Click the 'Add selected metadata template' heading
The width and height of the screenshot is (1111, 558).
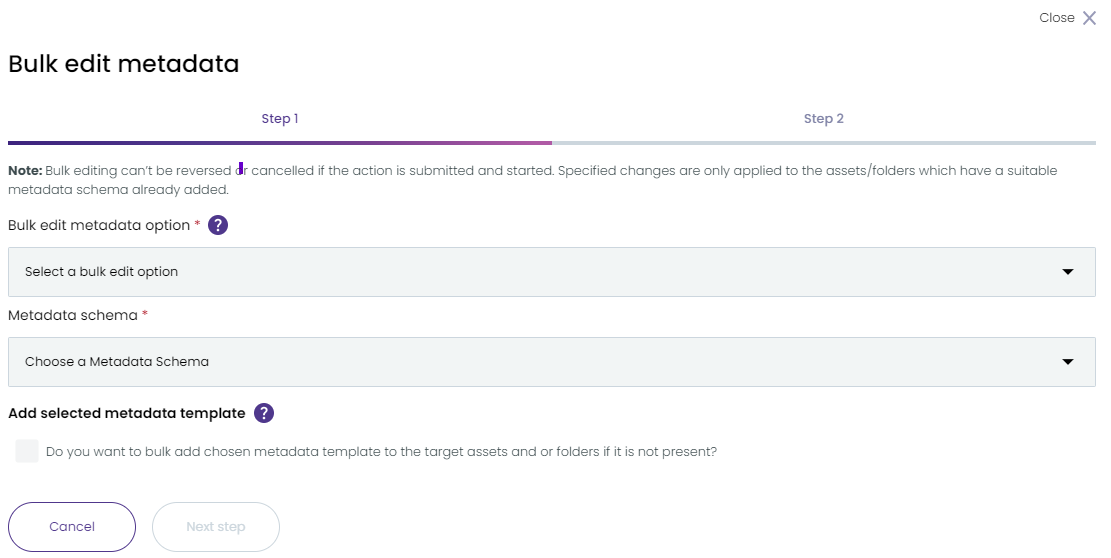point(127,413)
